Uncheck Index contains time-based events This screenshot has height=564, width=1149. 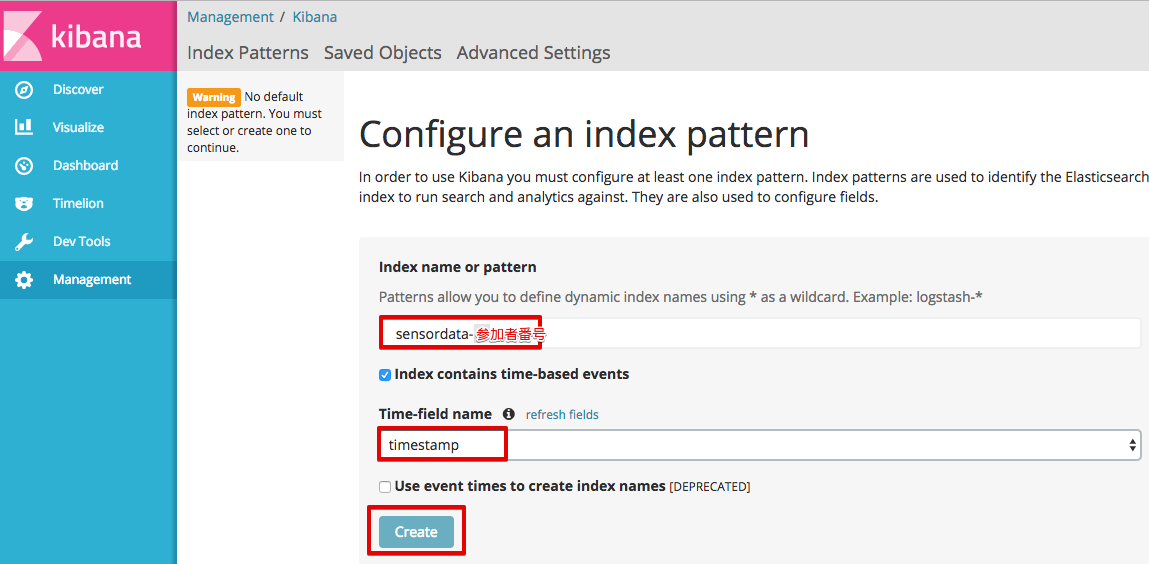click(x=385, y=374)
